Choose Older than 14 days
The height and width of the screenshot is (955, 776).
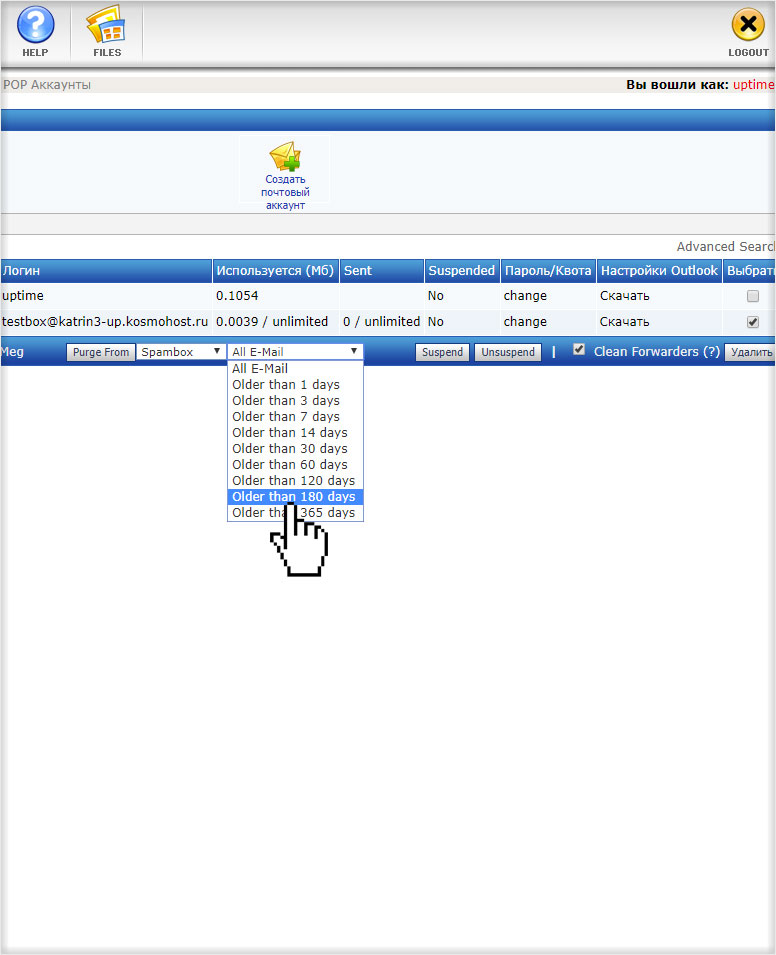[295, 432]
